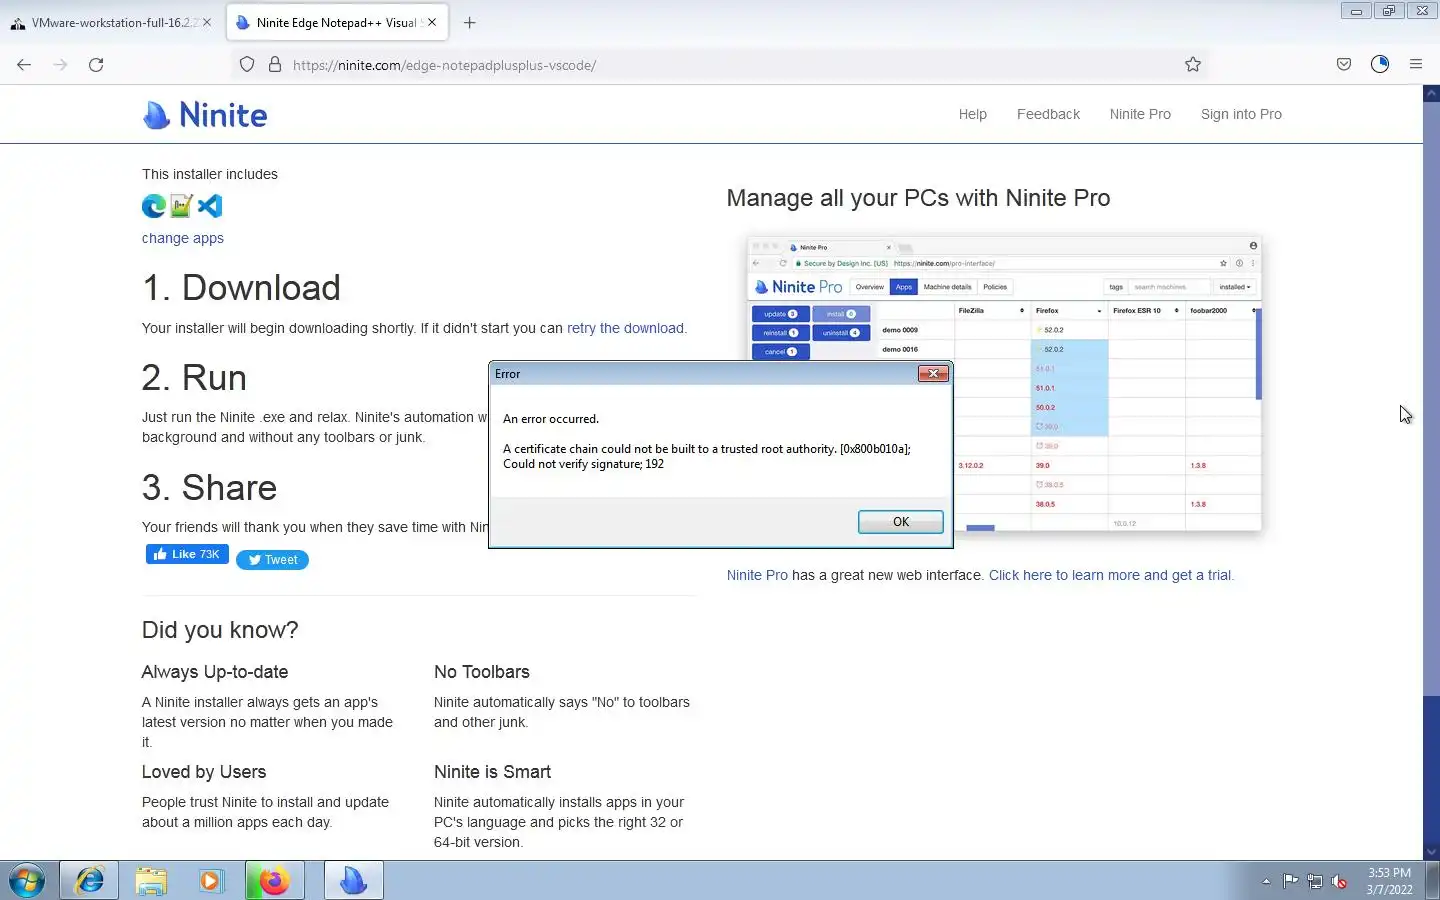Open a new browser tab with plus icon
1440x900 pixels.
coord(470,23)
